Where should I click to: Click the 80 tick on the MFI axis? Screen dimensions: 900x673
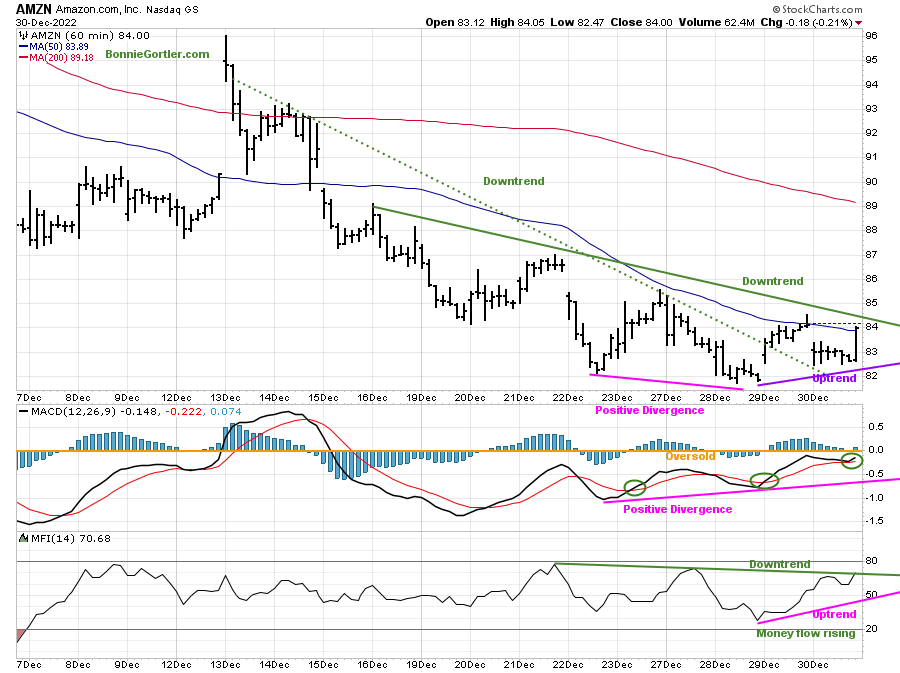(871, 561)
